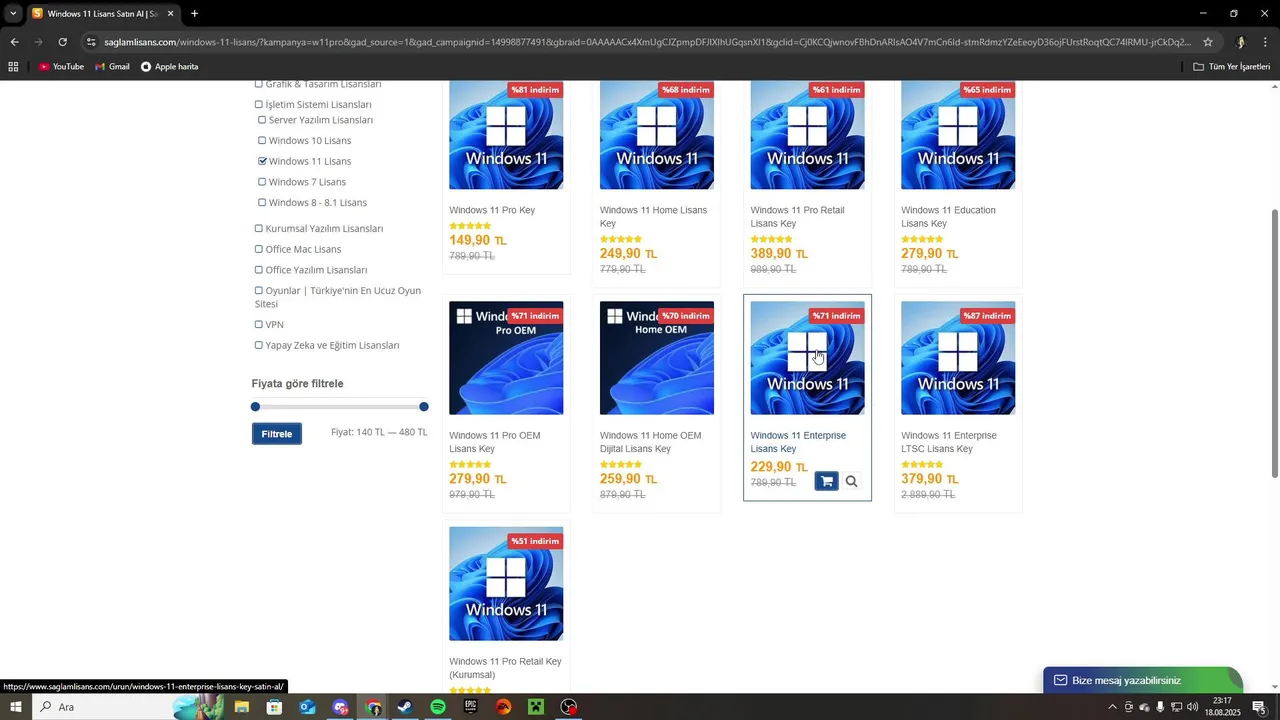Open Windows 11 Pro Key product link
Screen dimensions: 1280x720
point(492,210)
